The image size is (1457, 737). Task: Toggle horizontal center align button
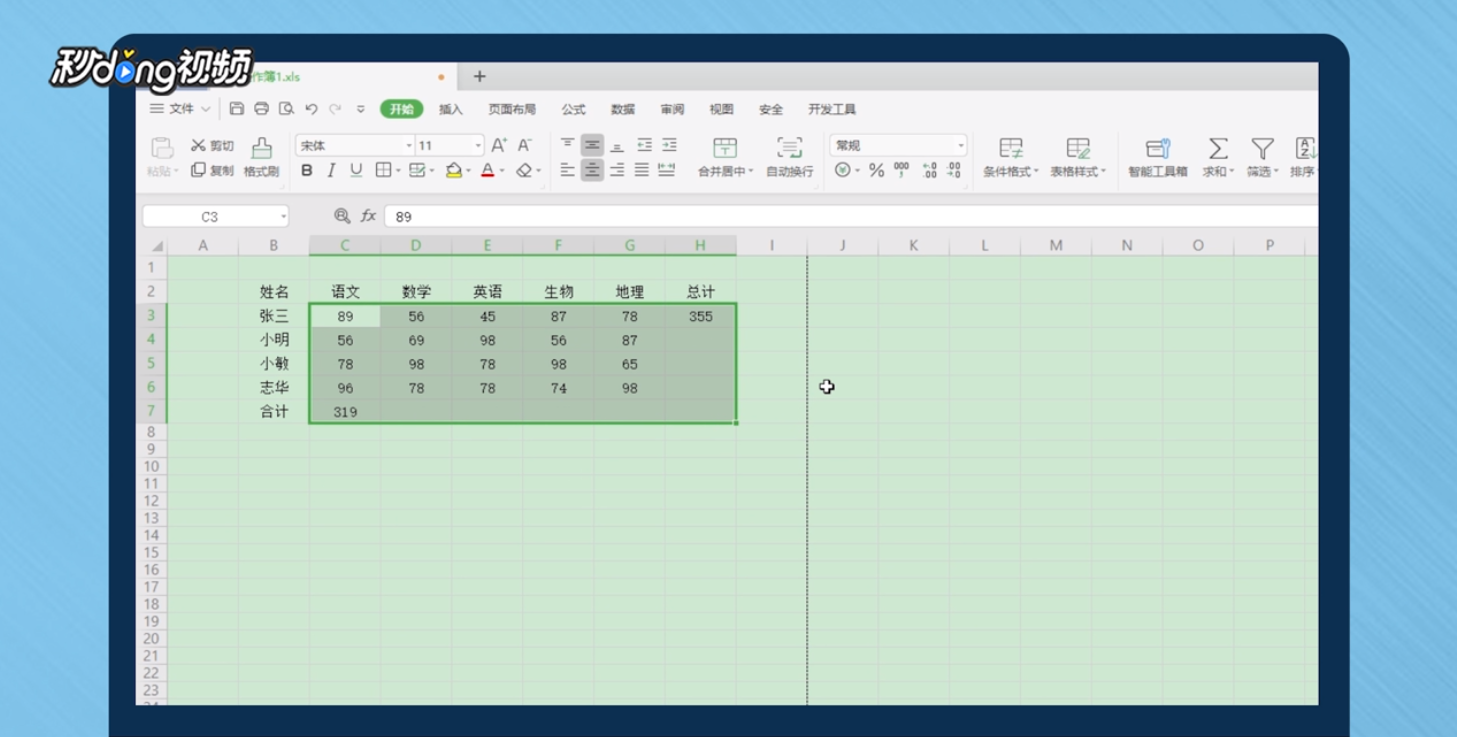coord(592,171)
